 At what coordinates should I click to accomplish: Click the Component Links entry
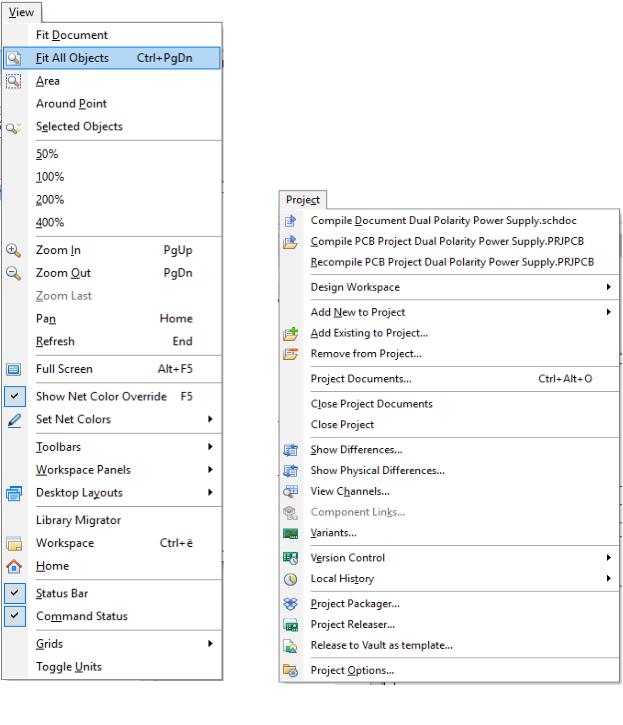[358, 512]
